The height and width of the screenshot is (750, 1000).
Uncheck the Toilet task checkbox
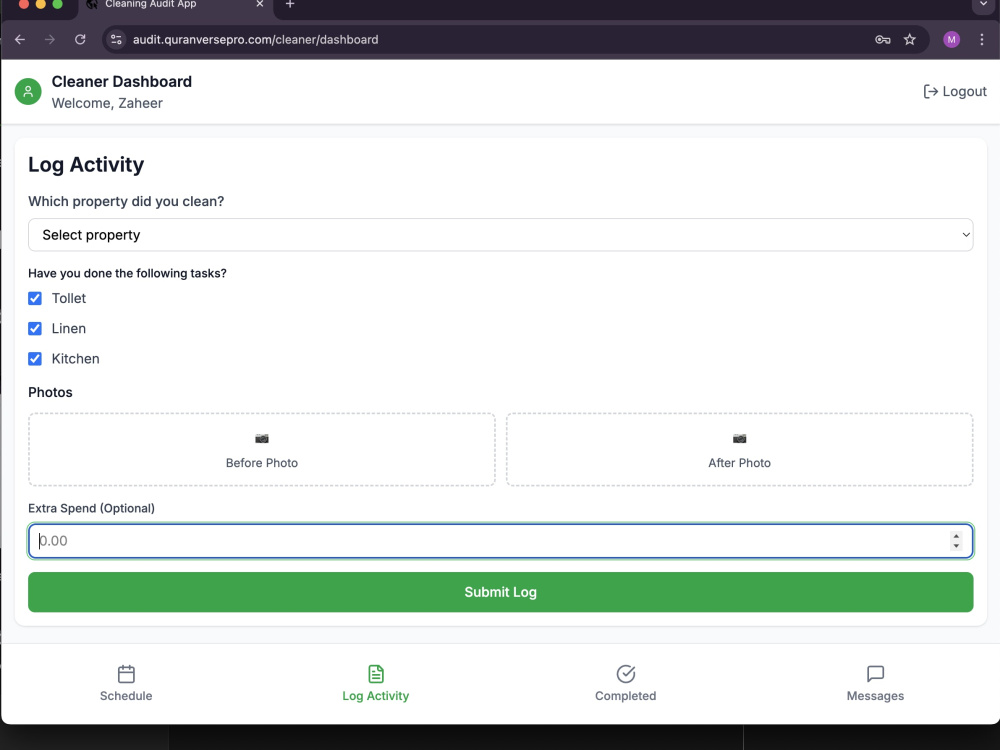[35, 298]
